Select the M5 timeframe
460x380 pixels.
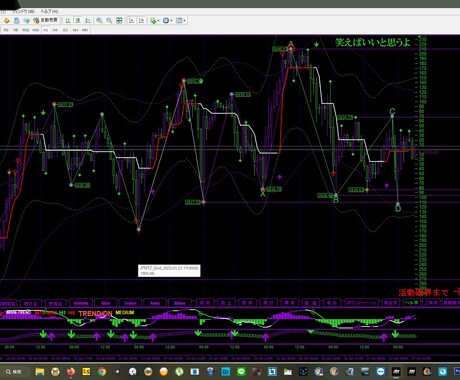(x=16, y=30)
